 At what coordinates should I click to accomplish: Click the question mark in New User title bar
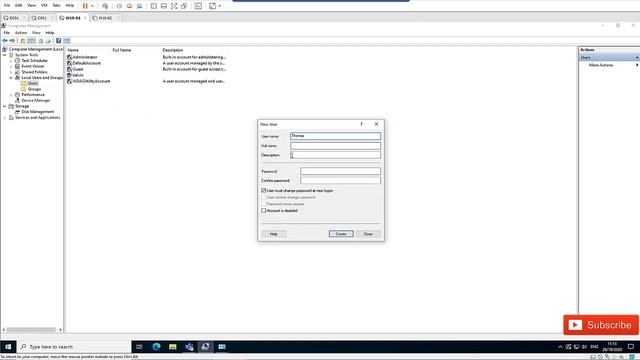pos(361,124)
